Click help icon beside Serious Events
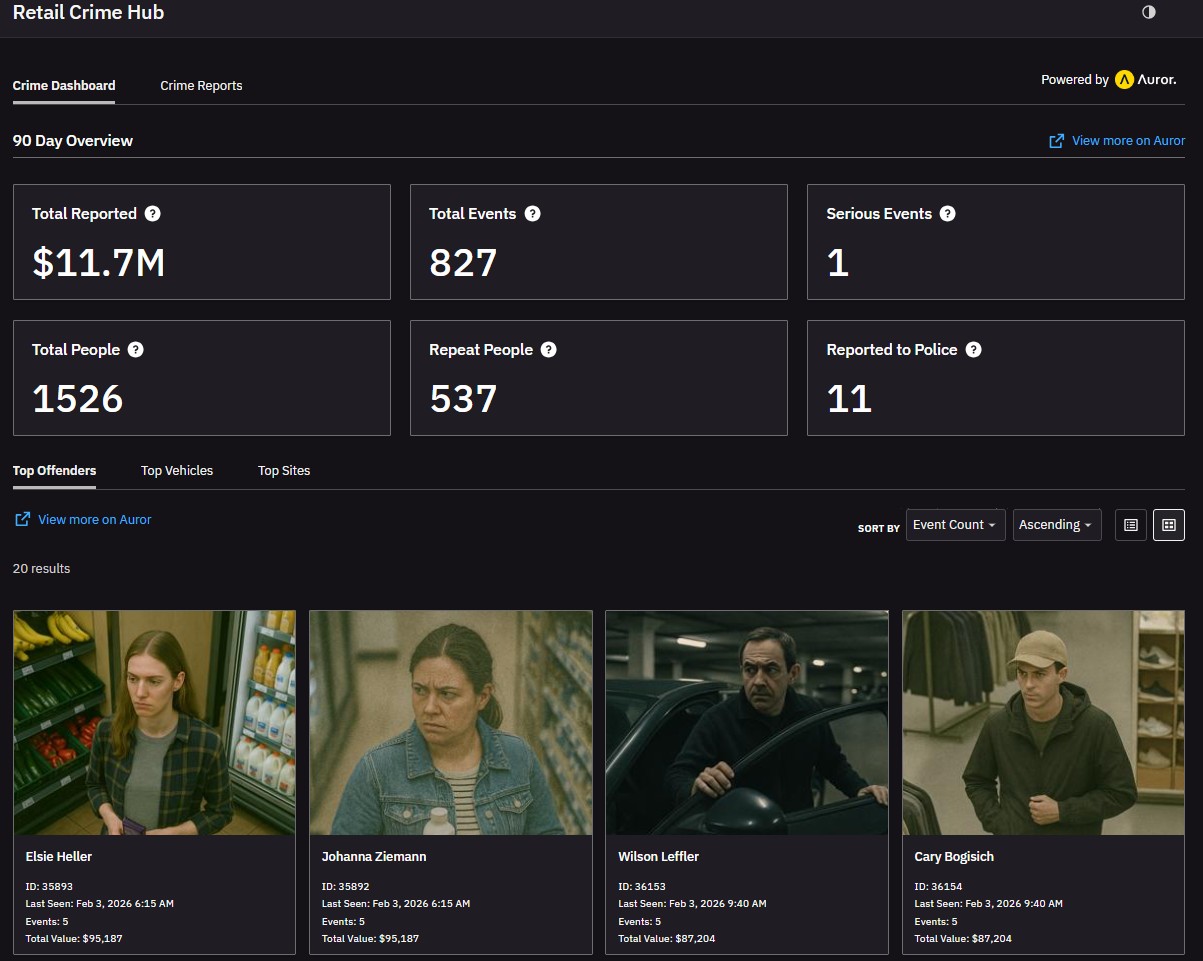The image size is (1203, 961). (947, 213)
